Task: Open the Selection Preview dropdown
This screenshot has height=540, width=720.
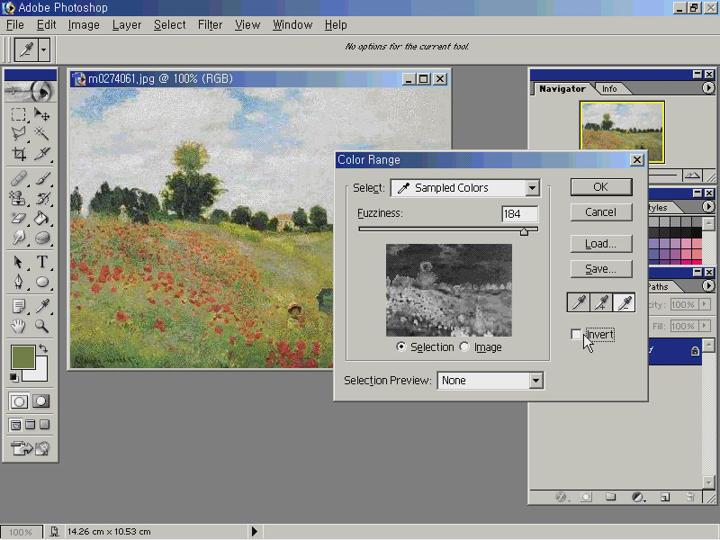Action: tap(535, 380)
